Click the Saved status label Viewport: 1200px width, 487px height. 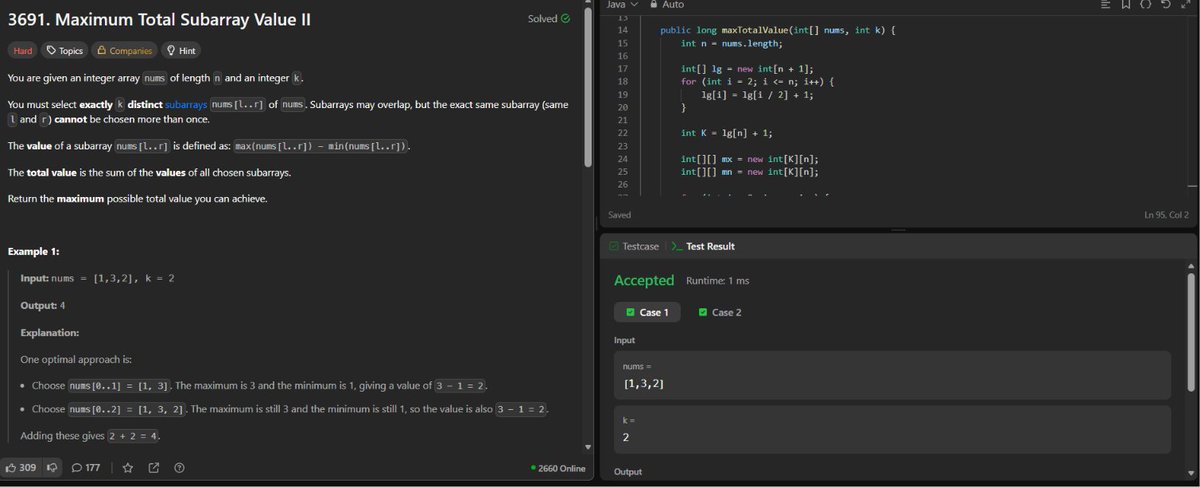(x=619, y=215)
